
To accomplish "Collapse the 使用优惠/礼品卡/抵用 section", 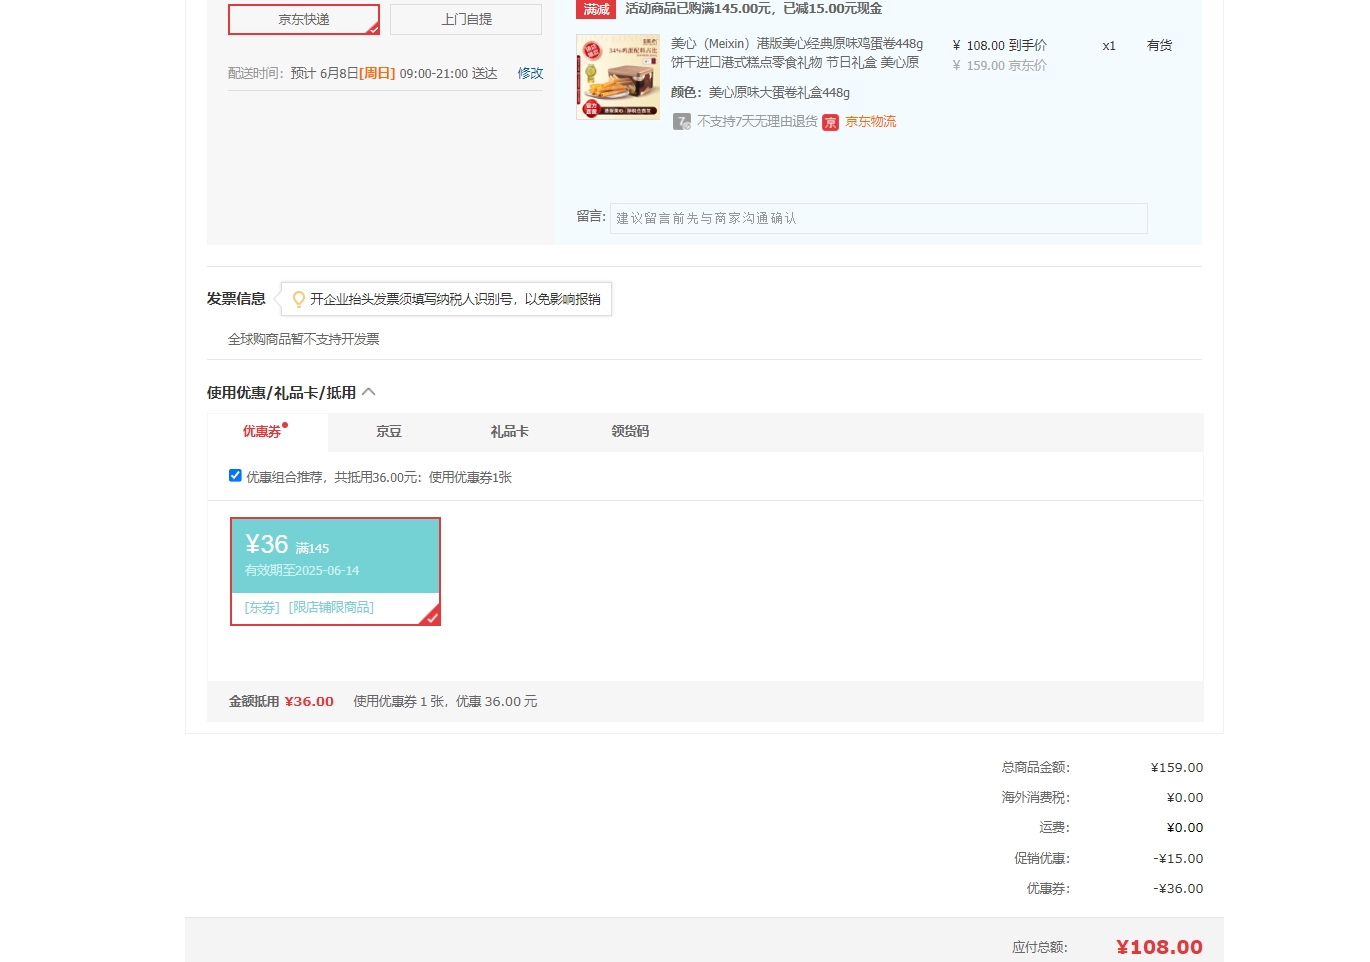I will (x=368, y=392).
